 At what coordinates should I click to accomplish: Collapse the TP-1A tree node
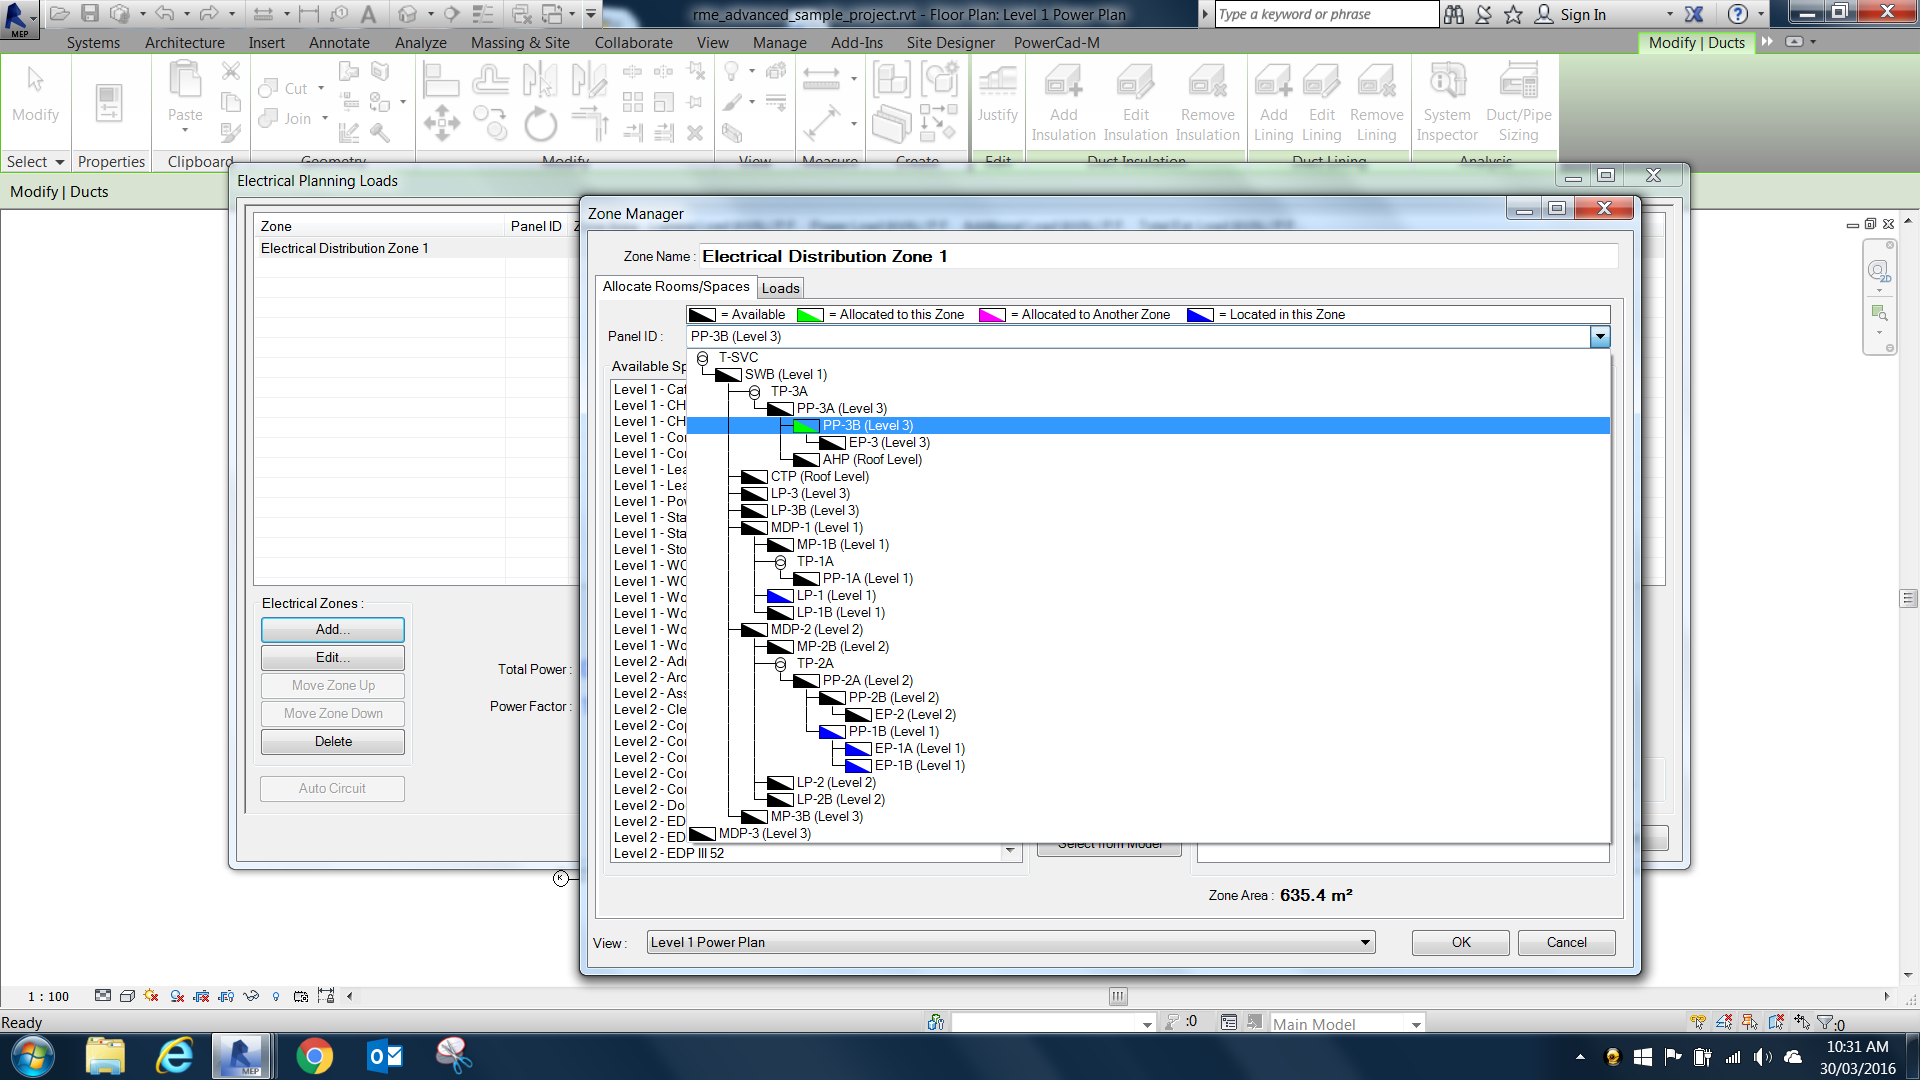(x=780, y=561)
